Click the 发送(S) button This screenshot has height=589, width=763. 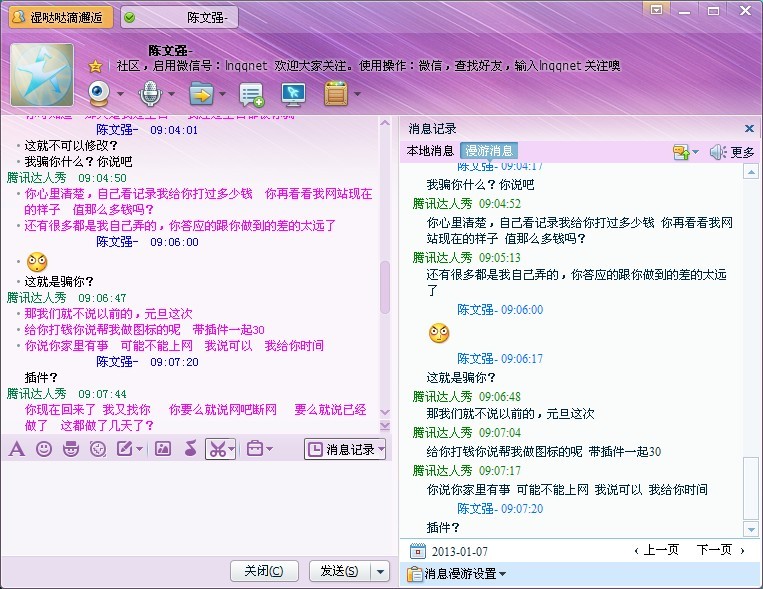tap(340, 571)
